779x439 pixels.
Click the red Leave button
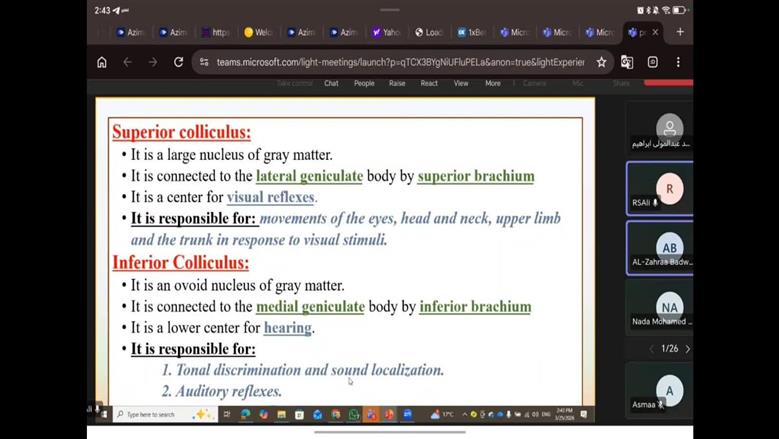click(668, 83)
